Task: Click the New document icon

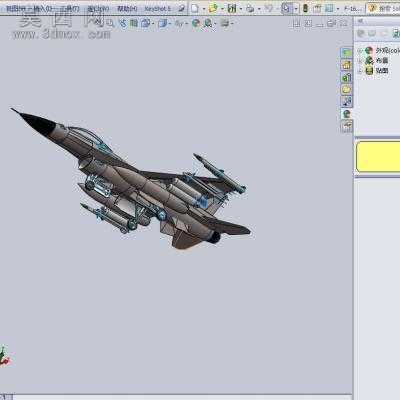Action: click(x=195, y=8)
